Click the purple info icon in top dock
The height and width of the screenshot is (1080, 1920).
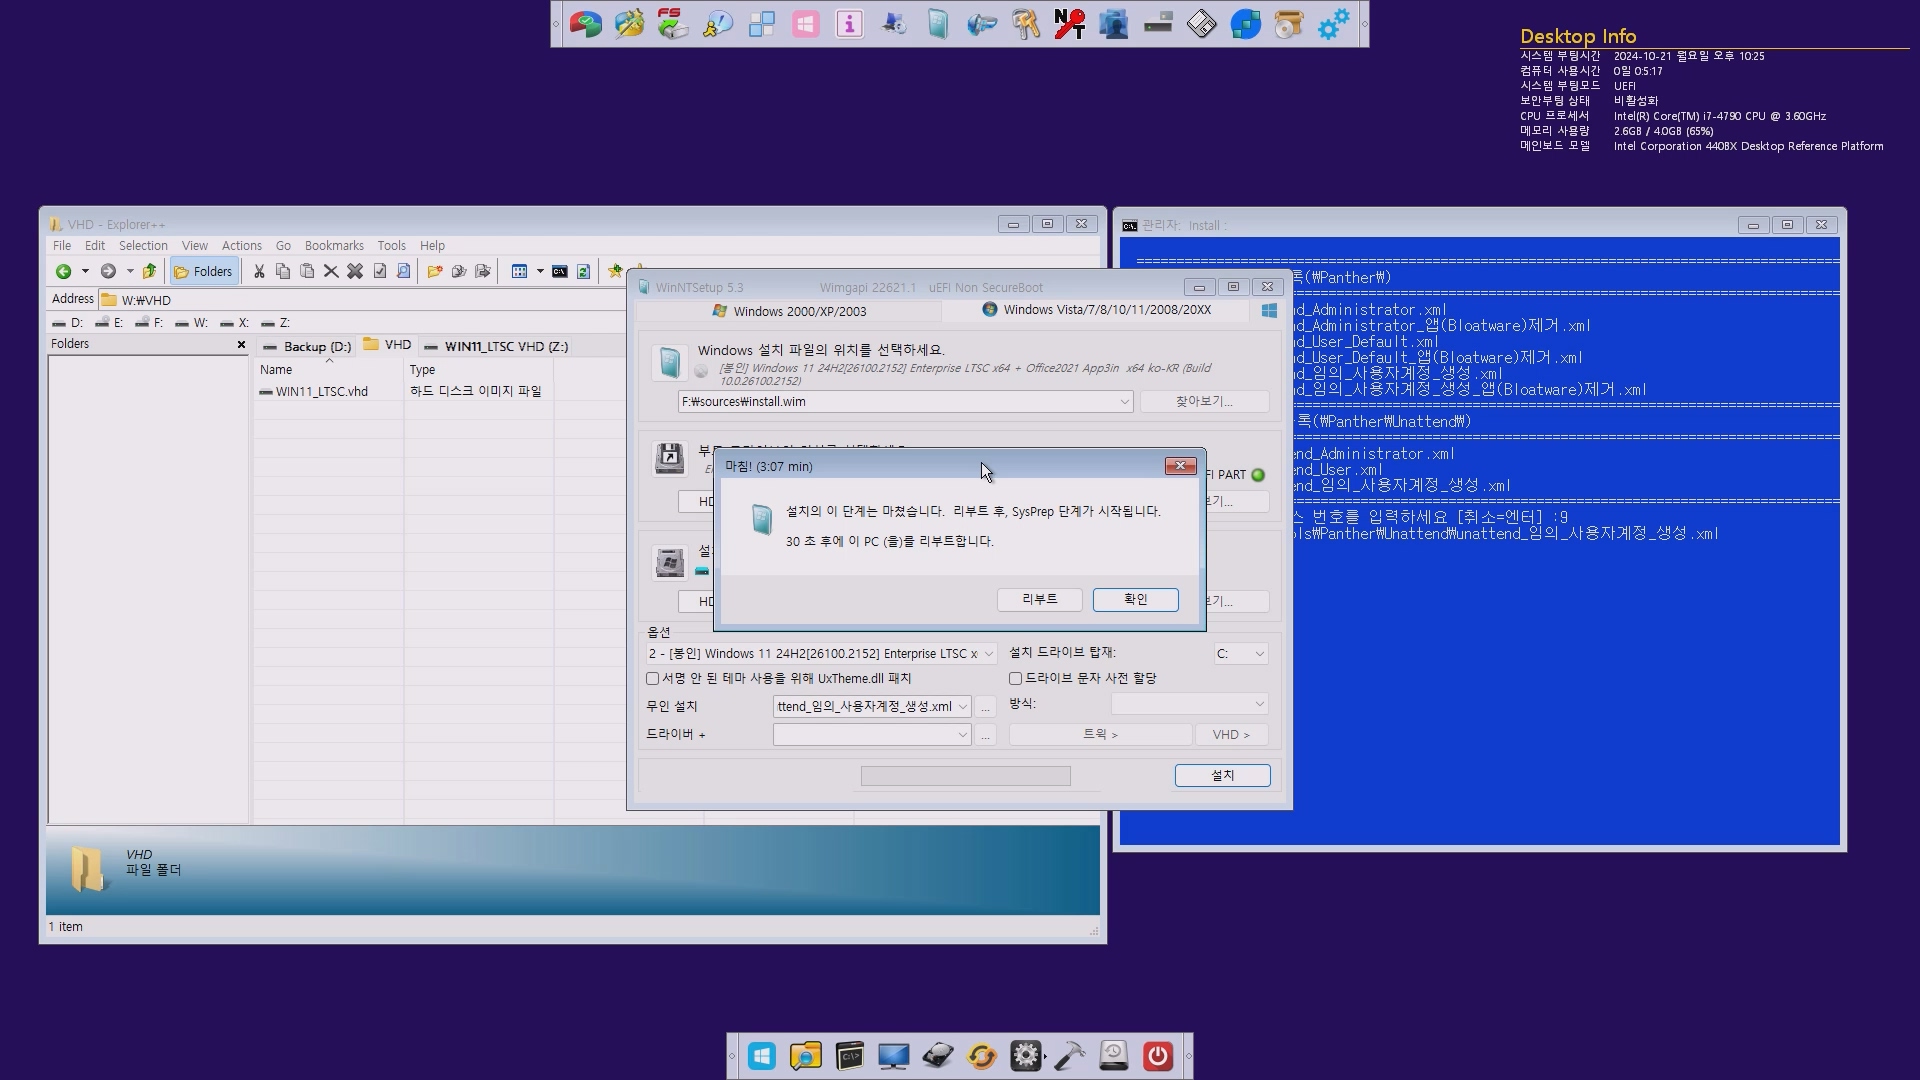click(x=849, y=23)
